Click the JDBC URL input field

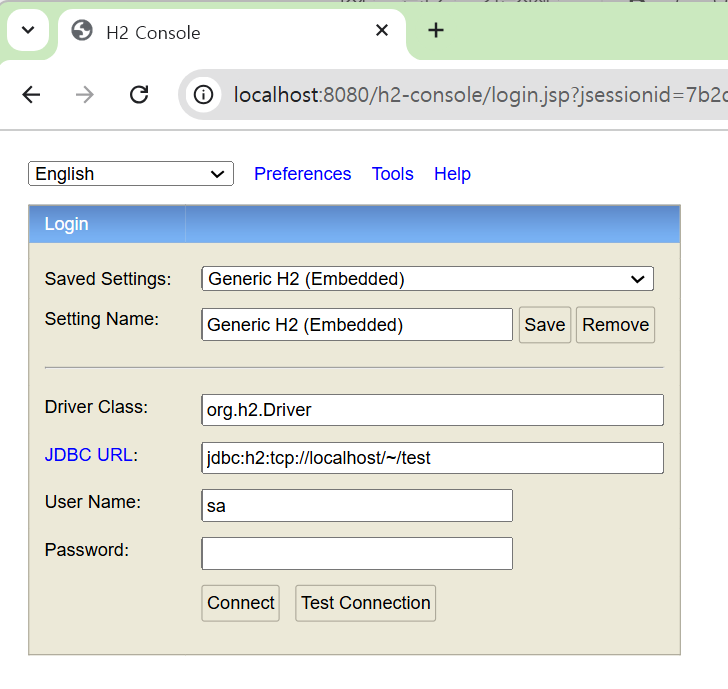(432, 458)
